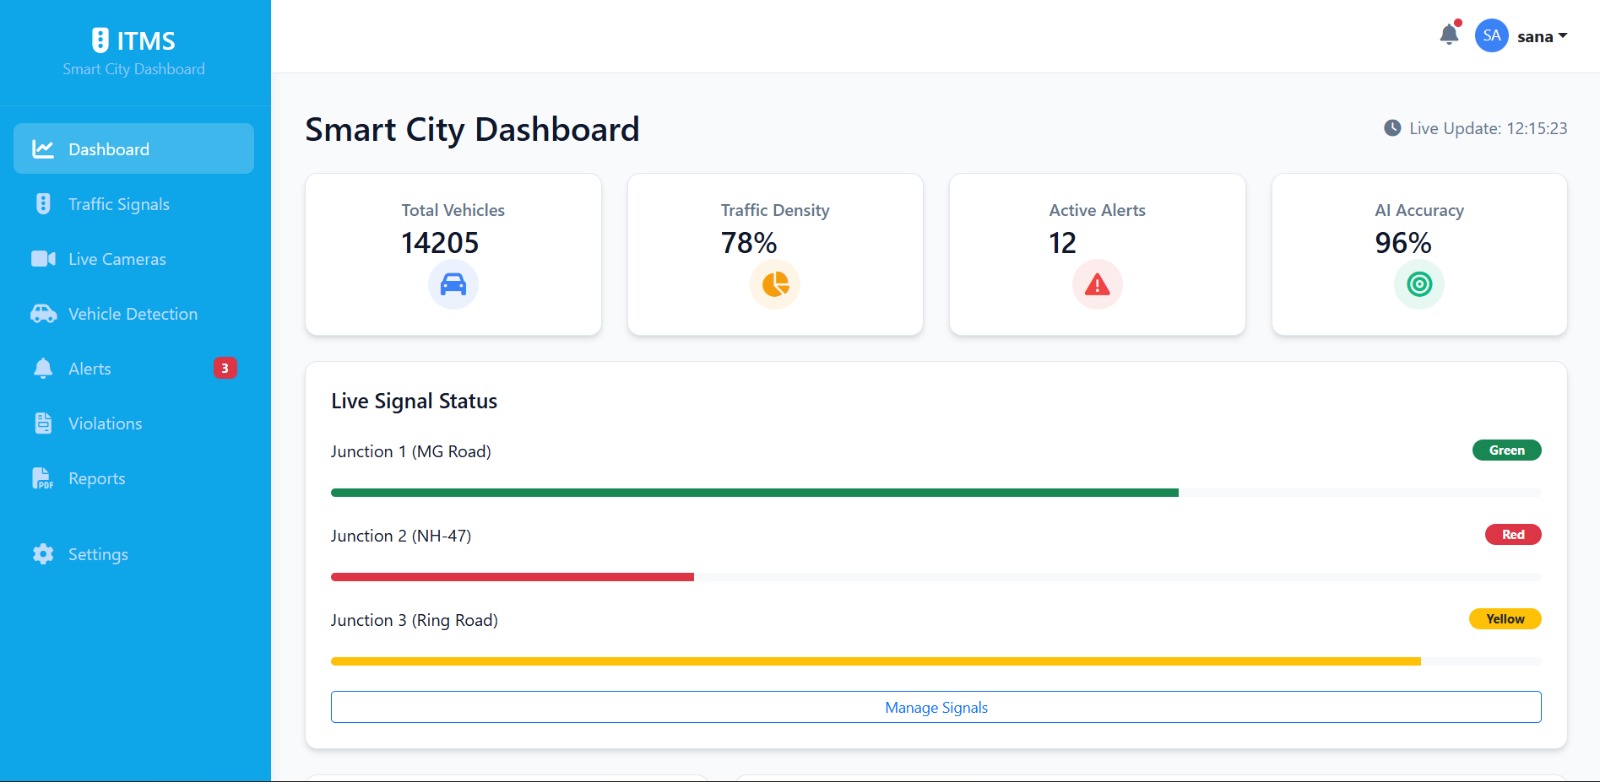Click the Total Vehicles value 14205
The width and height of the screenshot is (1600, 782).
click(440, 243)
